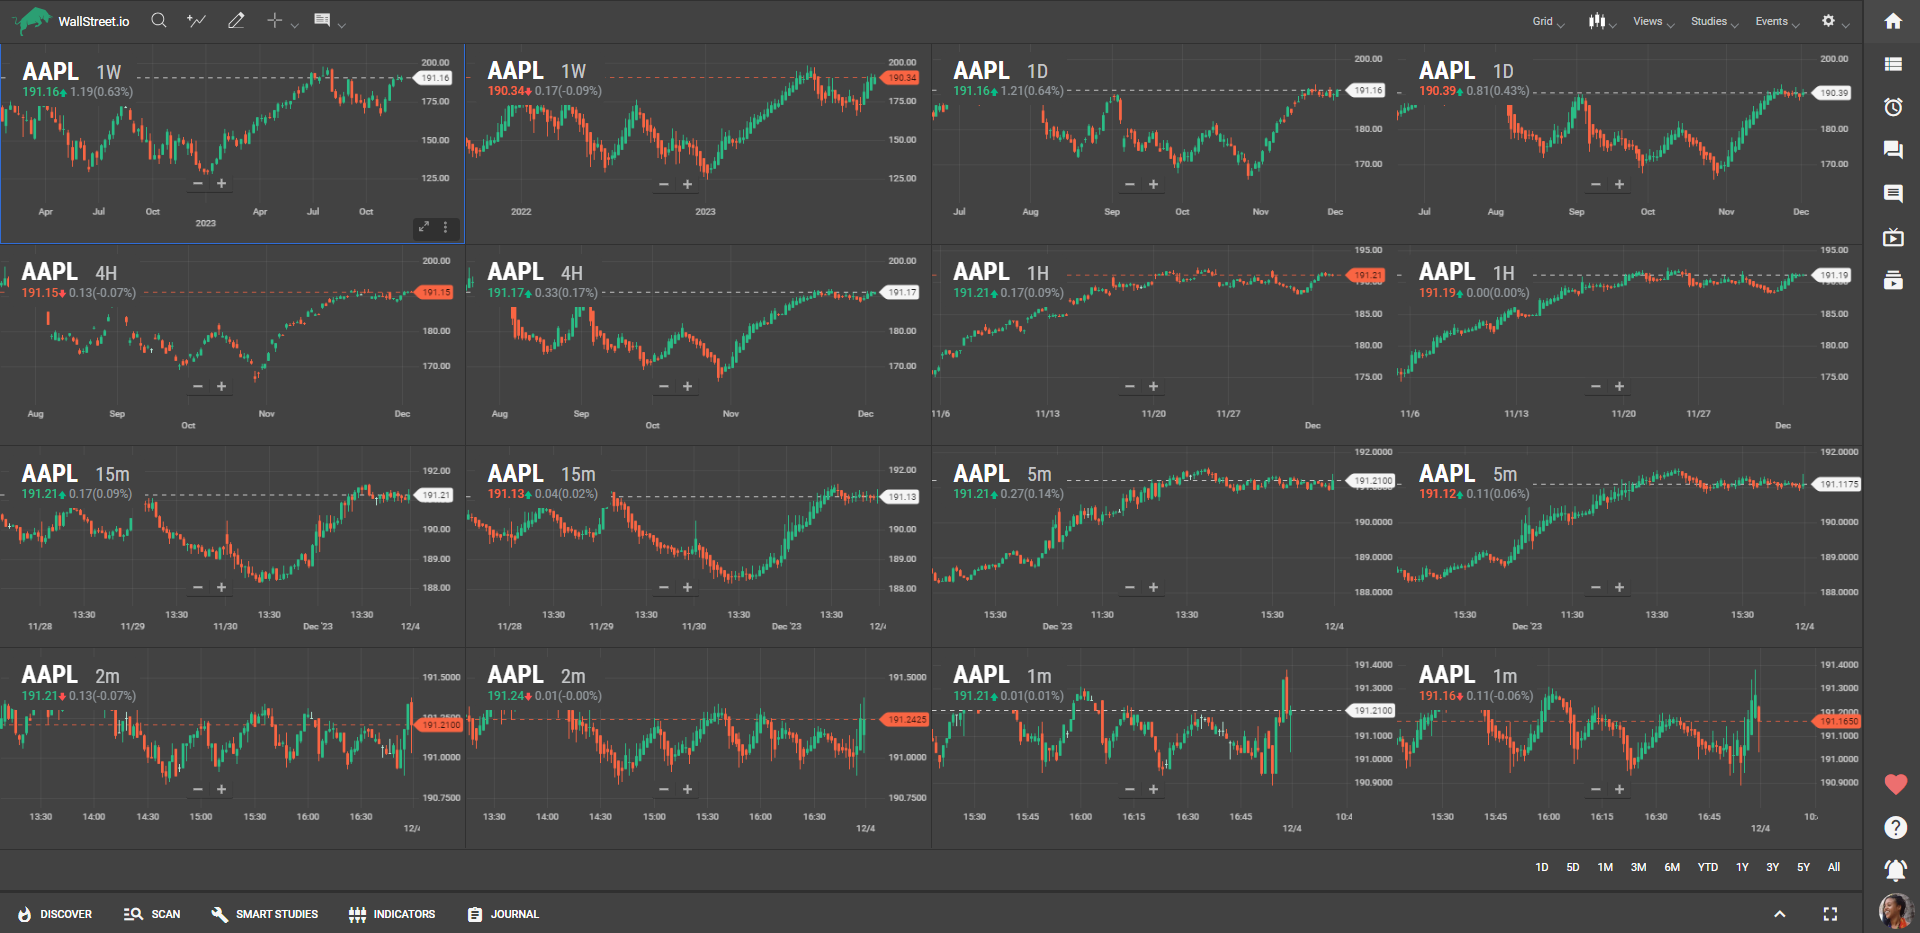This screenshot has height=933, width=1920.
Task: Expand the Events menu
Action: click(x=1777, y=22)
